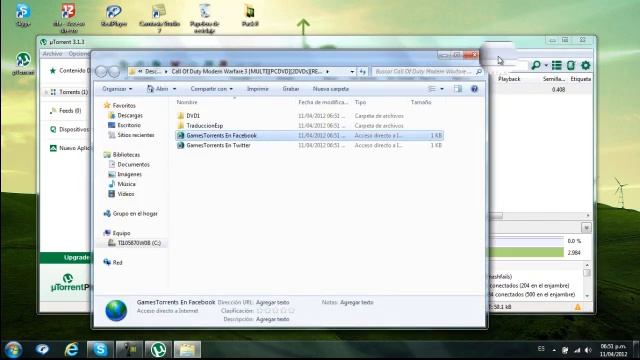
Task: Open Documentos library
Action: 129,164
